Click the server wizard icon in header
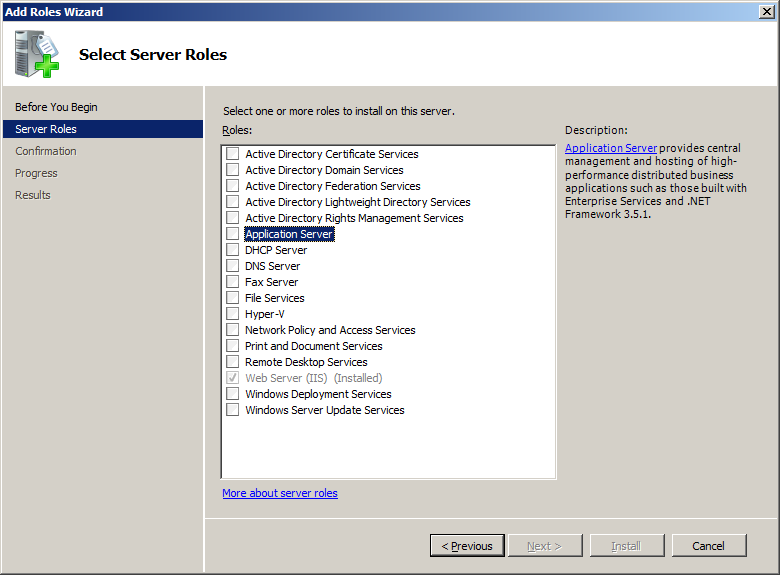Image resolution: width=780 pixels, height=575 pixels. click(37, 55)
